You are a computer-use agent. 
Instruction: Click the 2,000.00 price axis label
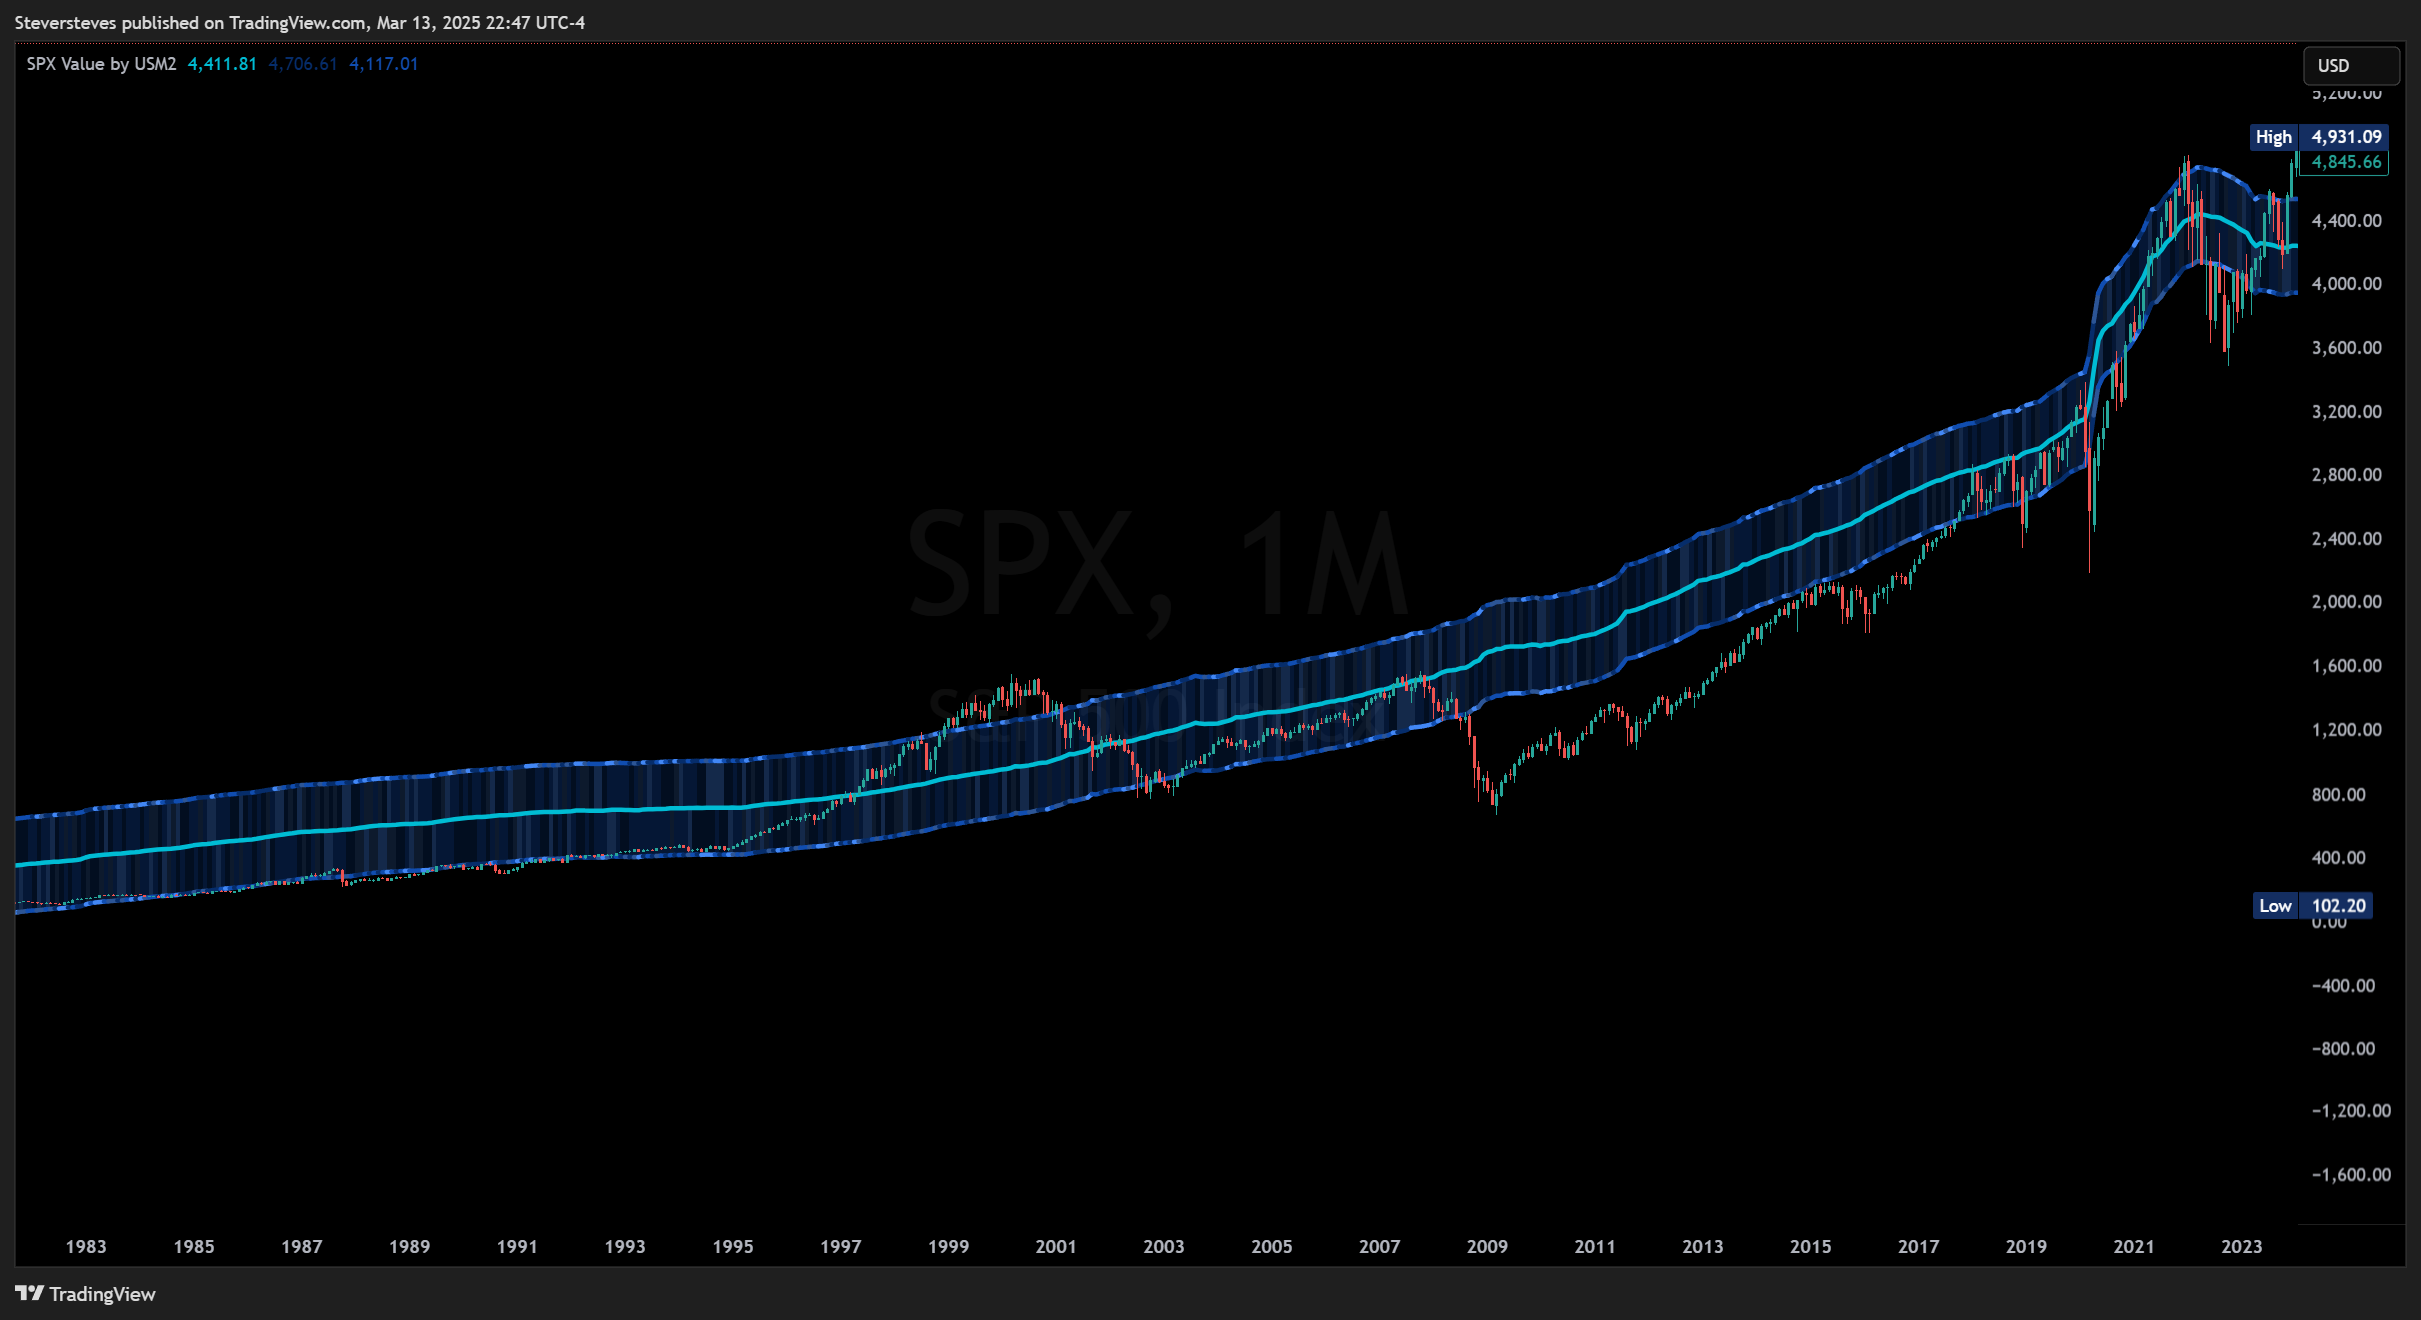pyautogui.click(x=2346, y=602)
